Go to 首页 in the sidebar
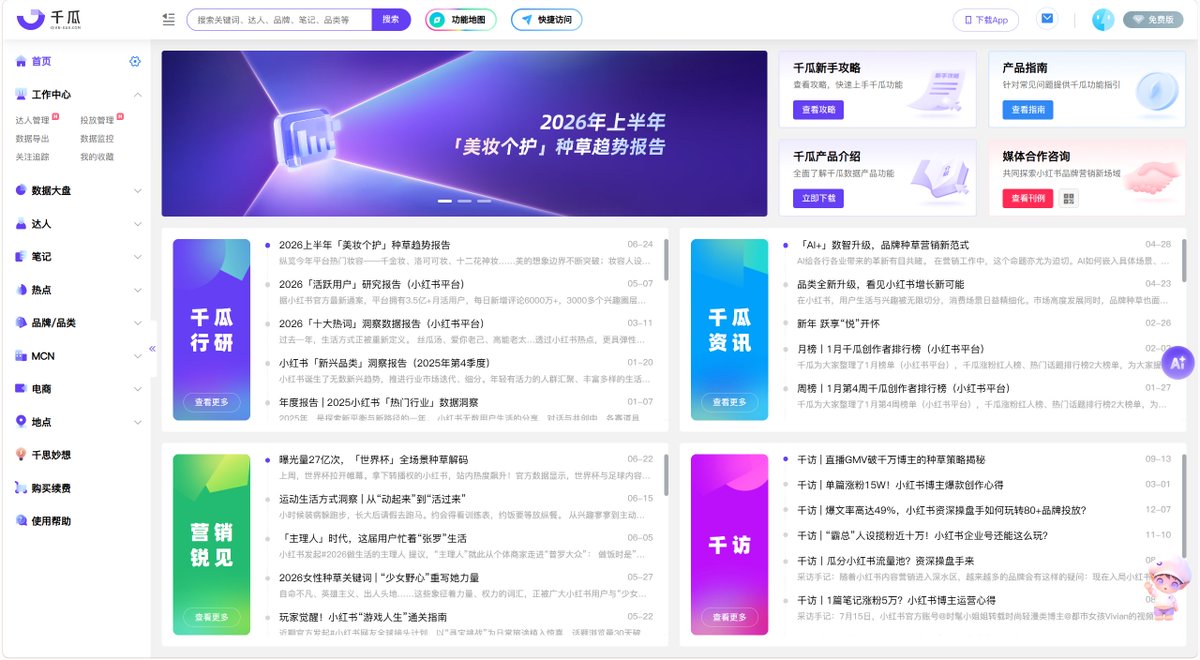The image size is (1200, 660). tap(40, 62)
